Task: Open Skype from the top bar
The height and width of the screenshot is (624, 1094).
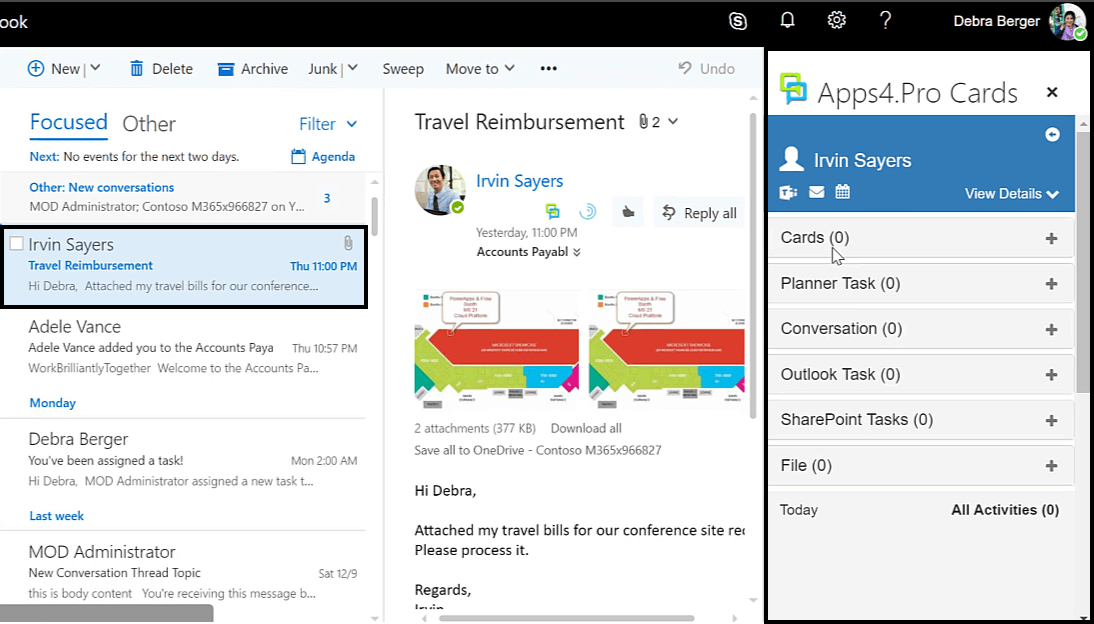Action: coord(737,21)
